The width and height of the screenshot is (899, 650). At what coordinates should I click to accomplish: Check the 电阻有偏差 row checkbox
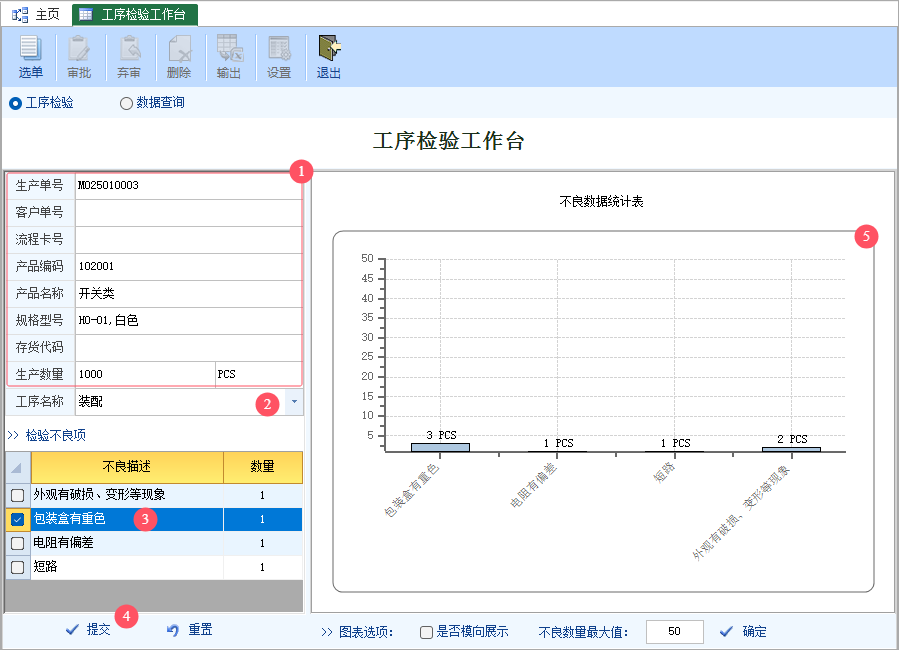click(x=18, y=543)
